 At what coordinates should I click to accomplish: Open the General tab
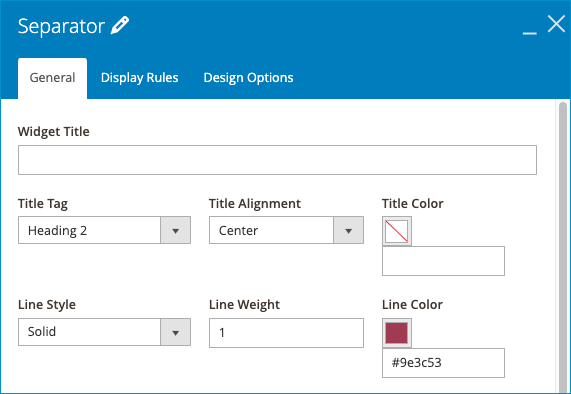(52, 78)
